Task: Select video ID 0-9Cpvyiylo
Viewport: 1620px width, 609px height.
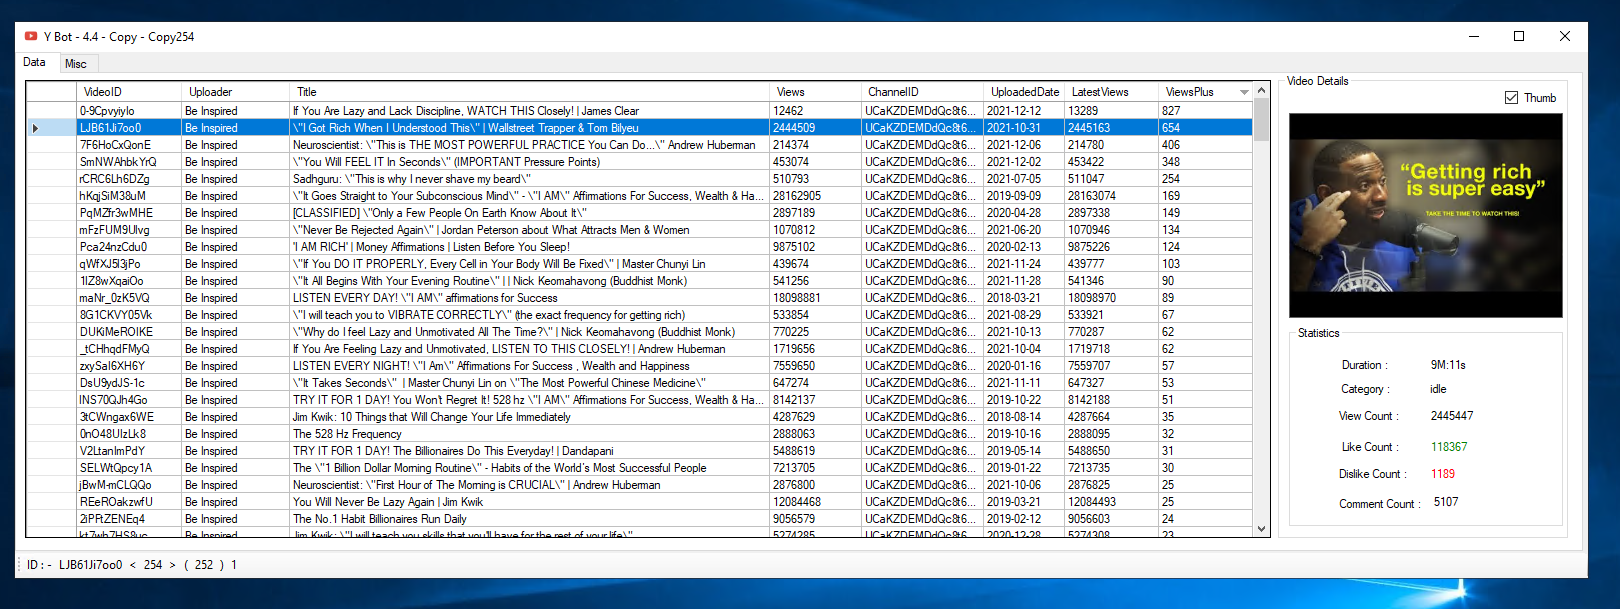Action: pos(107,111)
